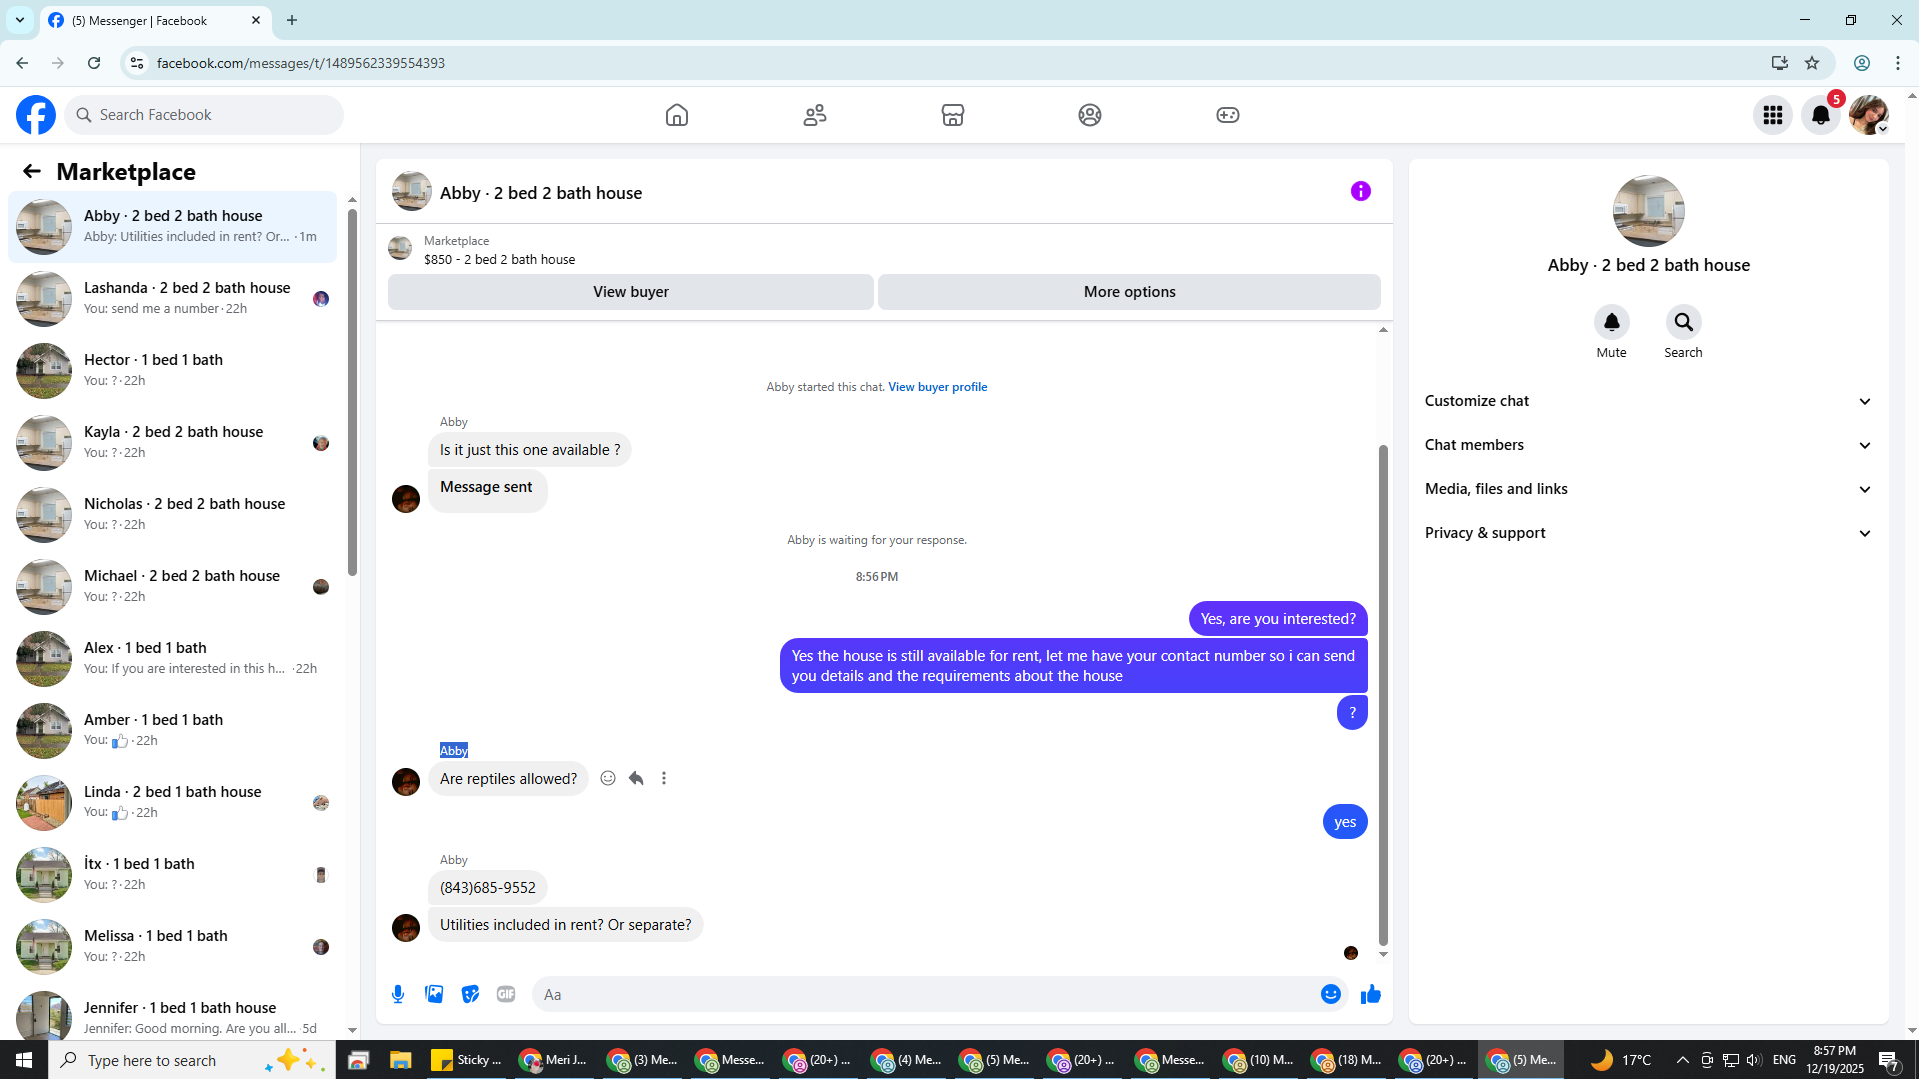Click the Search Facebook field
The width and height of the screenshot is (1919, 1079).
pyautogui.click(x=205, y=115)
